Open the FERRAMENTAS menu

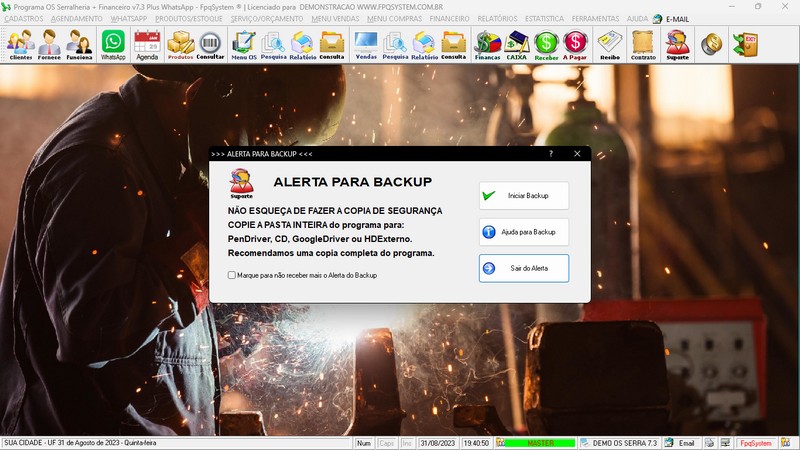[x=595, y=18]
